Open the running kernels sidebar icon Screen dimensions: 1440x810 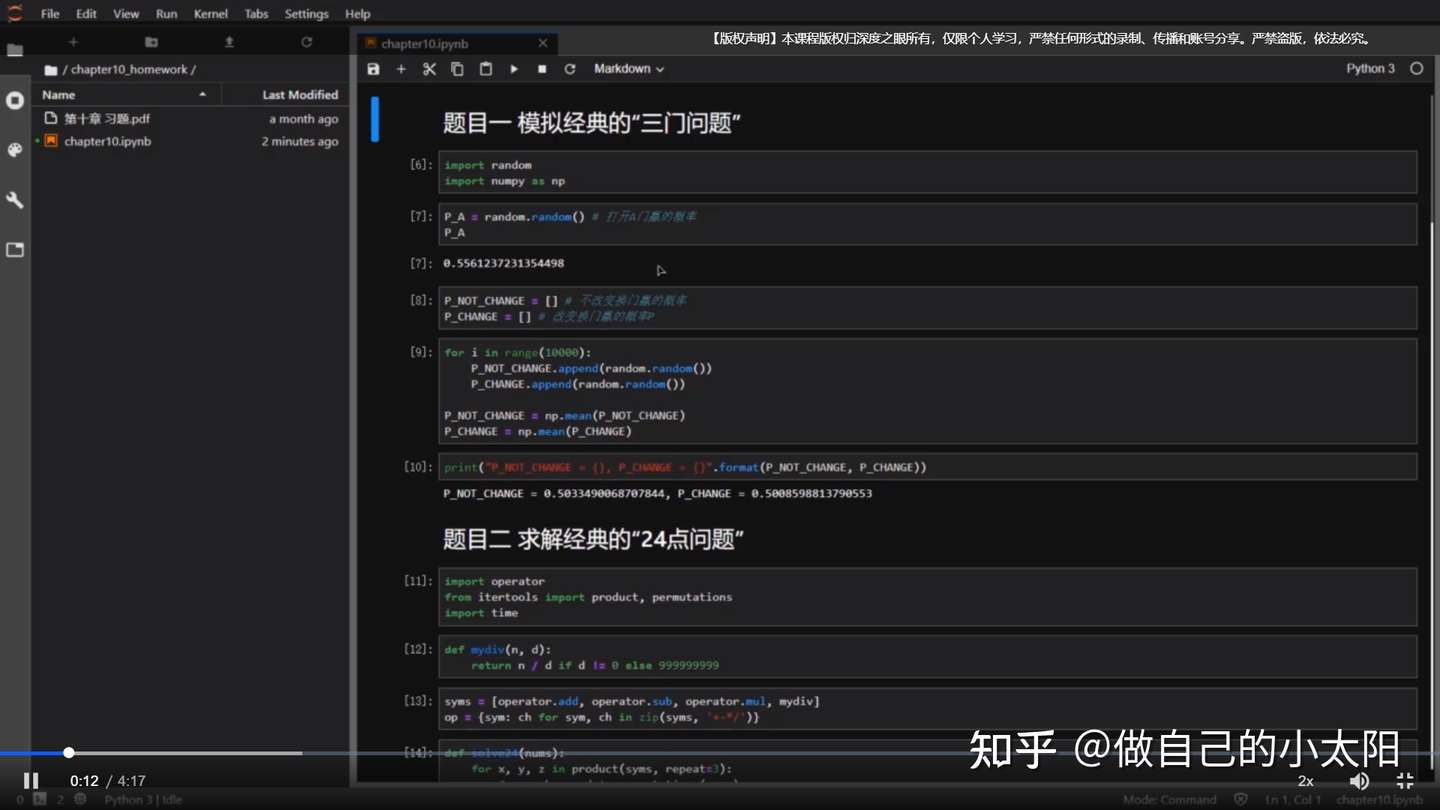(x=15, y=100)
